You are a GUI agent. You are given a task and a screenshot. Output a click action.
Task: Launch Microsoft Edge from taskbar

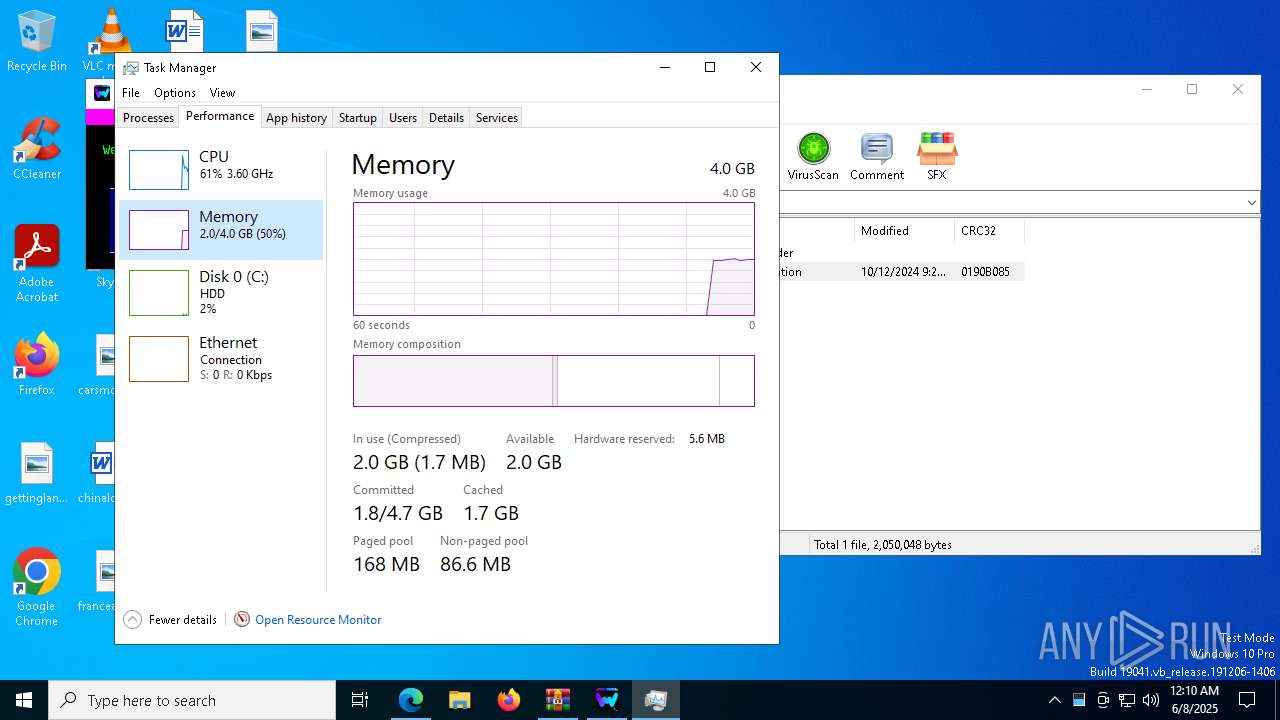(411, 700)
